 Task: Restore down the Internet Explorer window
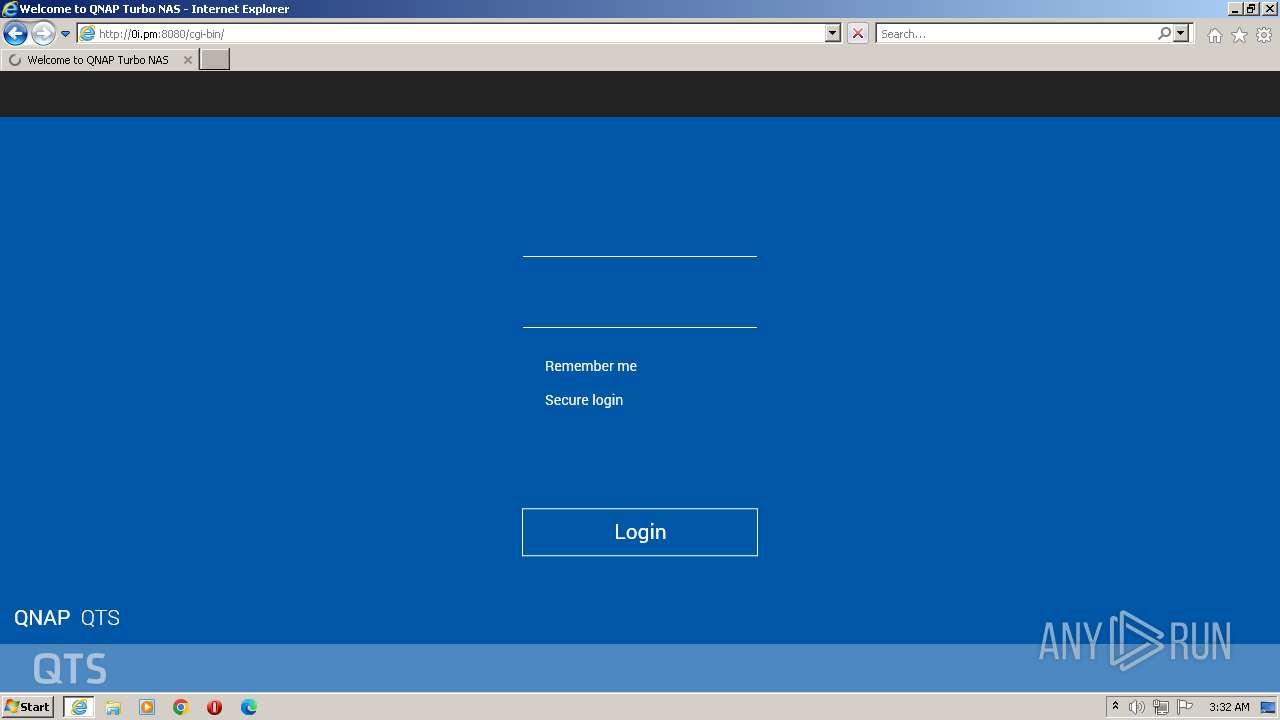click(1251, 9)
